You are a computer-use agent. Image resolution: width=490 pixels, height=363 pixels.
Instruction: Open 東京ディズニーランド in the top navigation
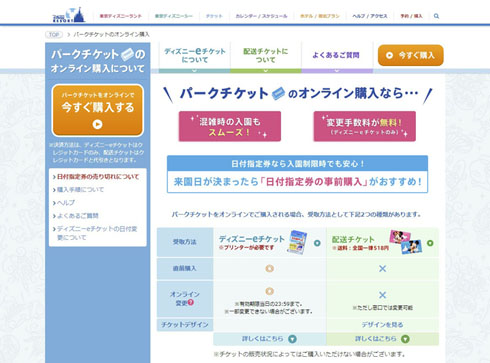pyautogui.click(x=120, y=16)
